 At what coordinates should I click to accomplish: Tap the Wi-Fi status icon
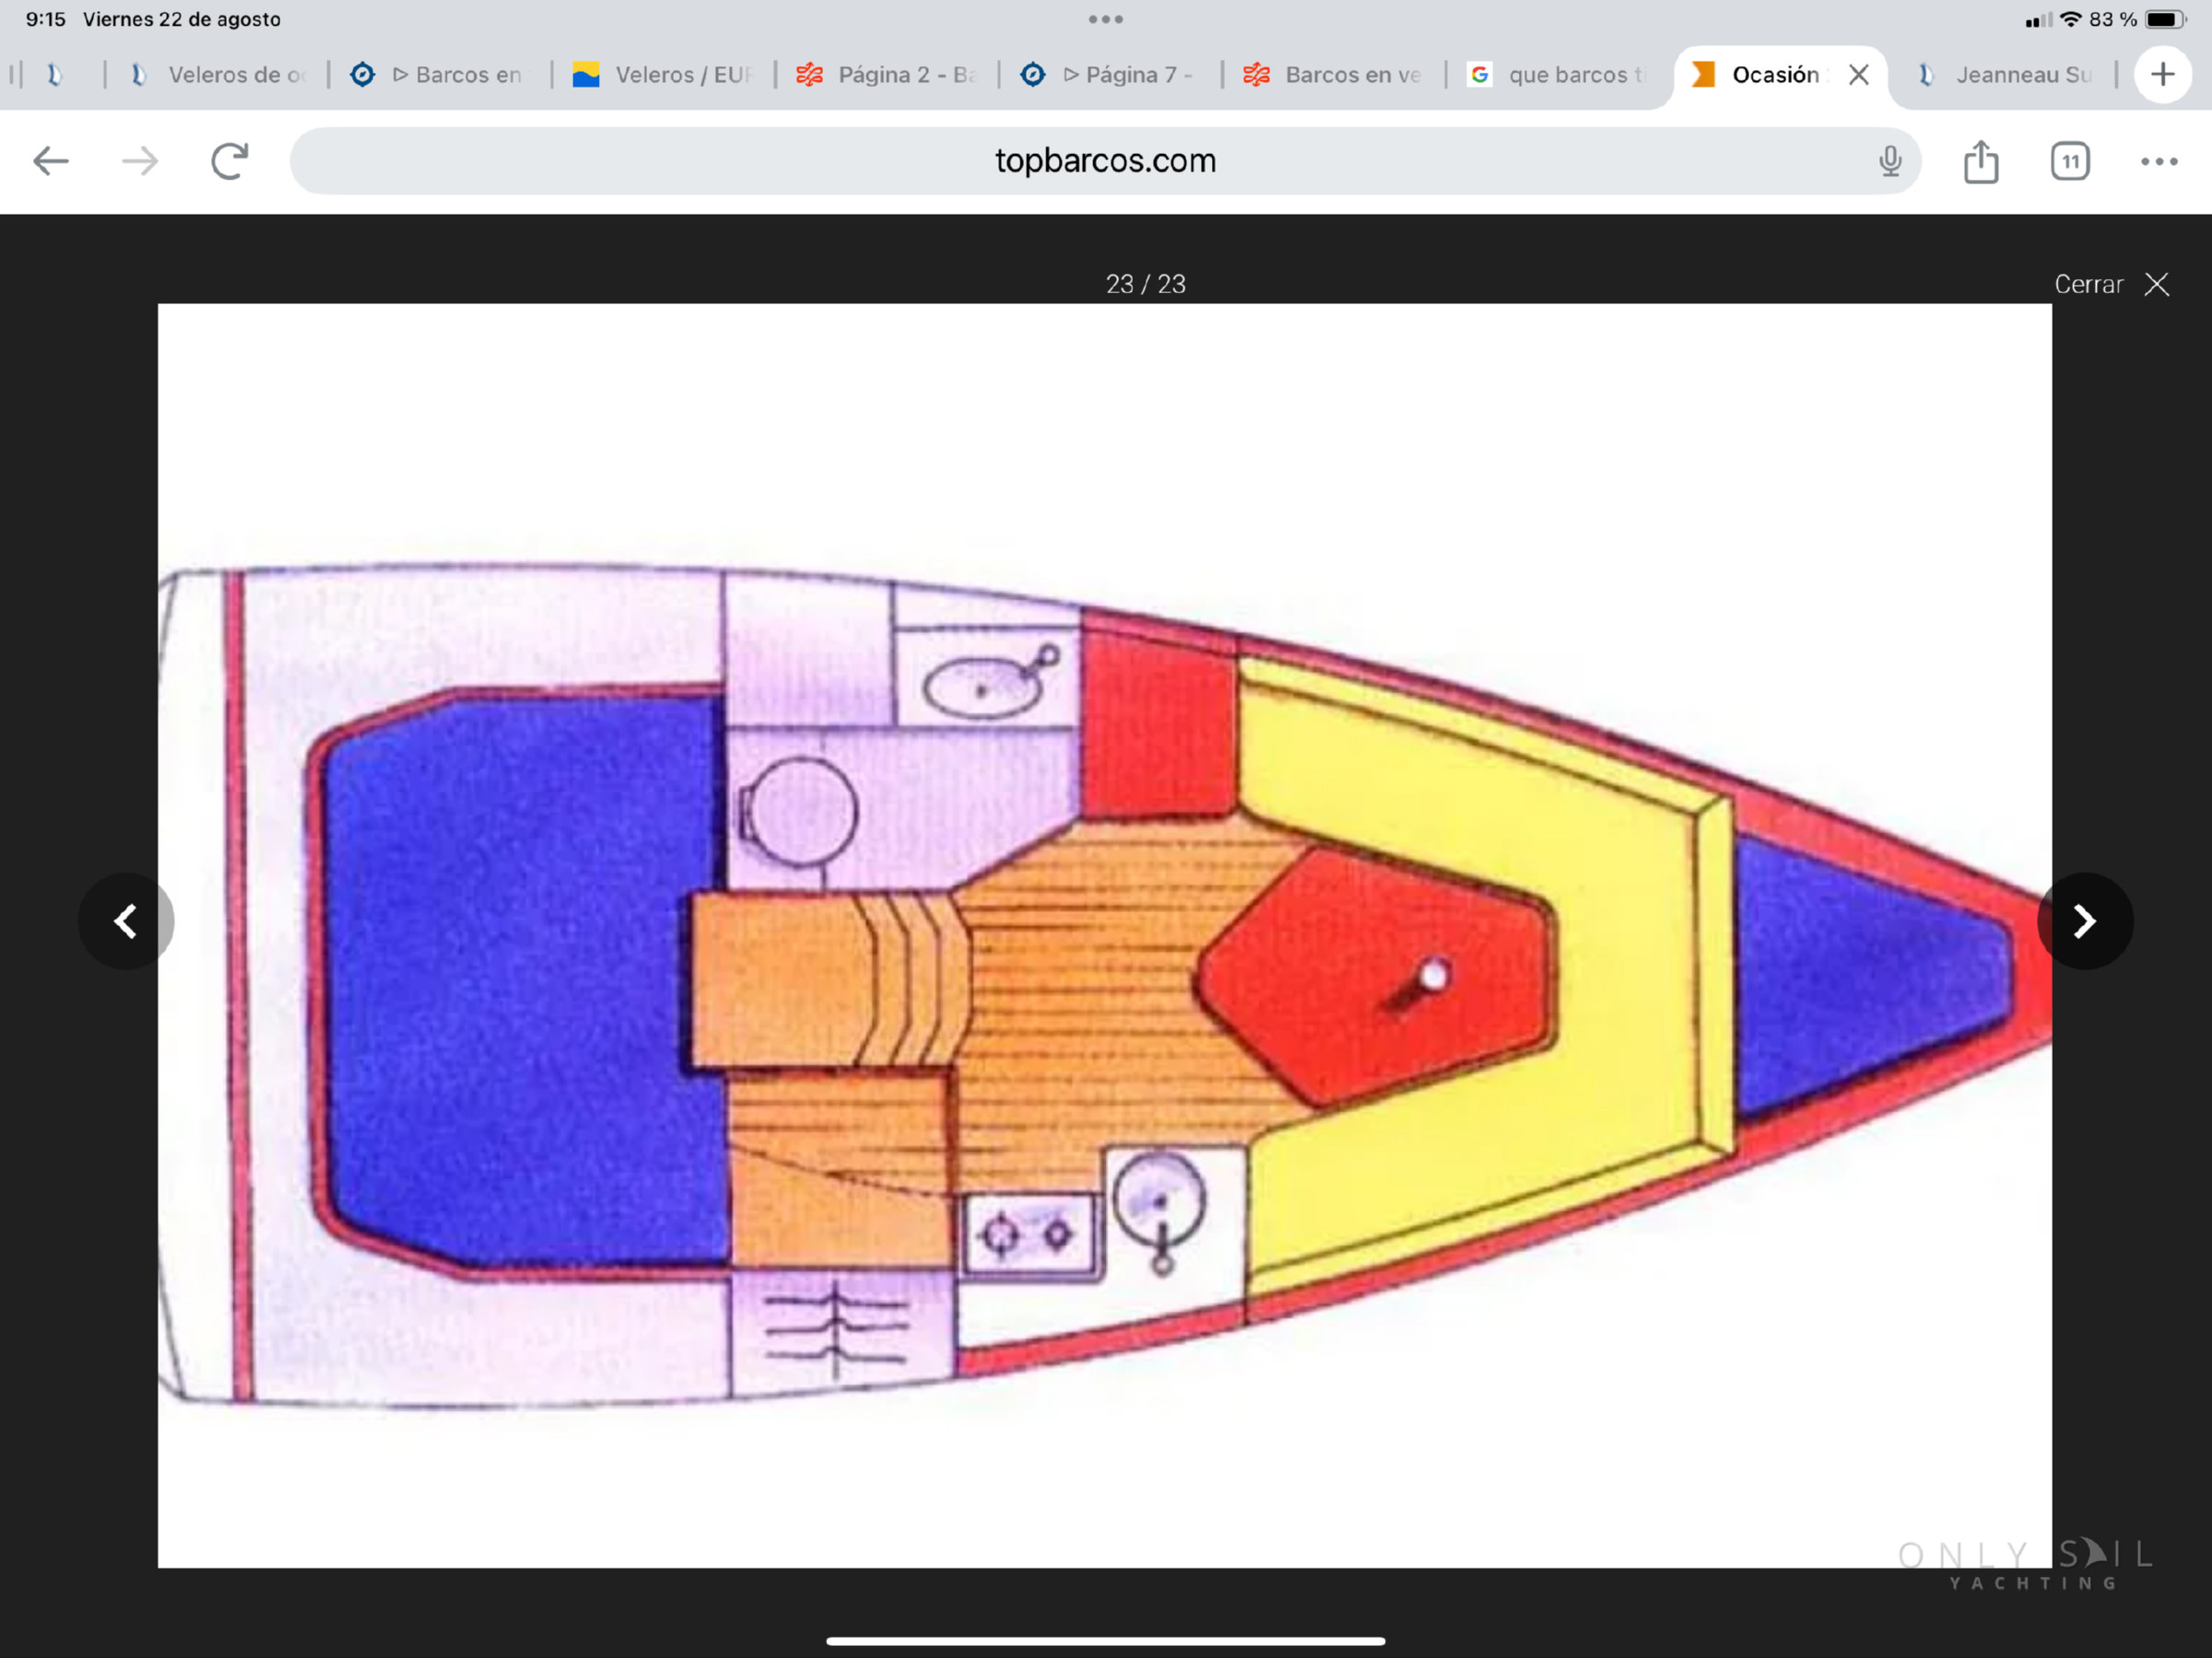pyautogui.click(x=2070, y=19)
